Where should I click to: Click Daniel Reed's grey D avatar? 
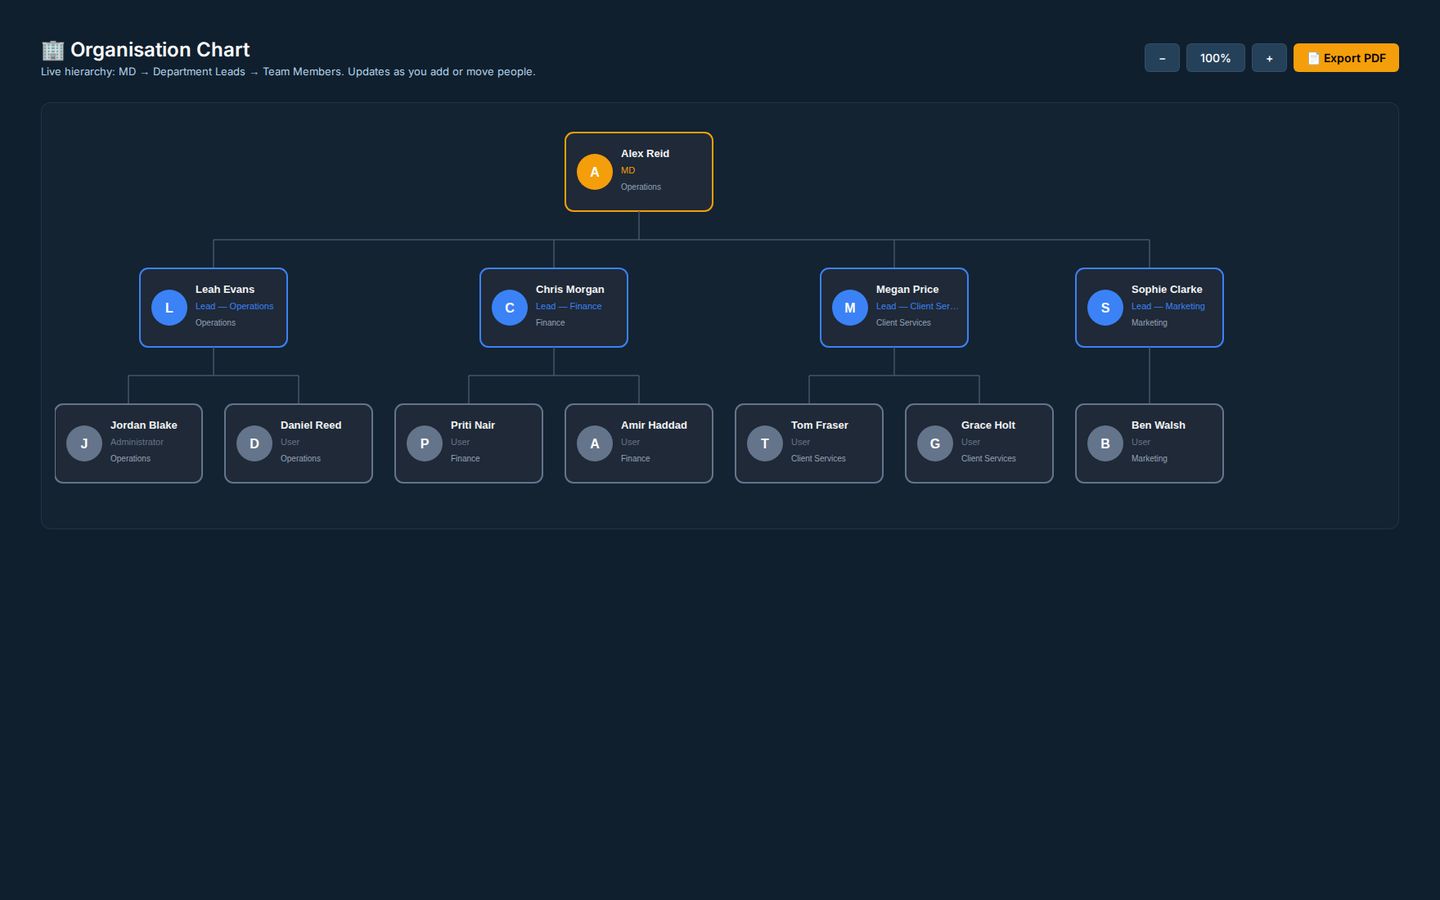(x=254, y=444)
